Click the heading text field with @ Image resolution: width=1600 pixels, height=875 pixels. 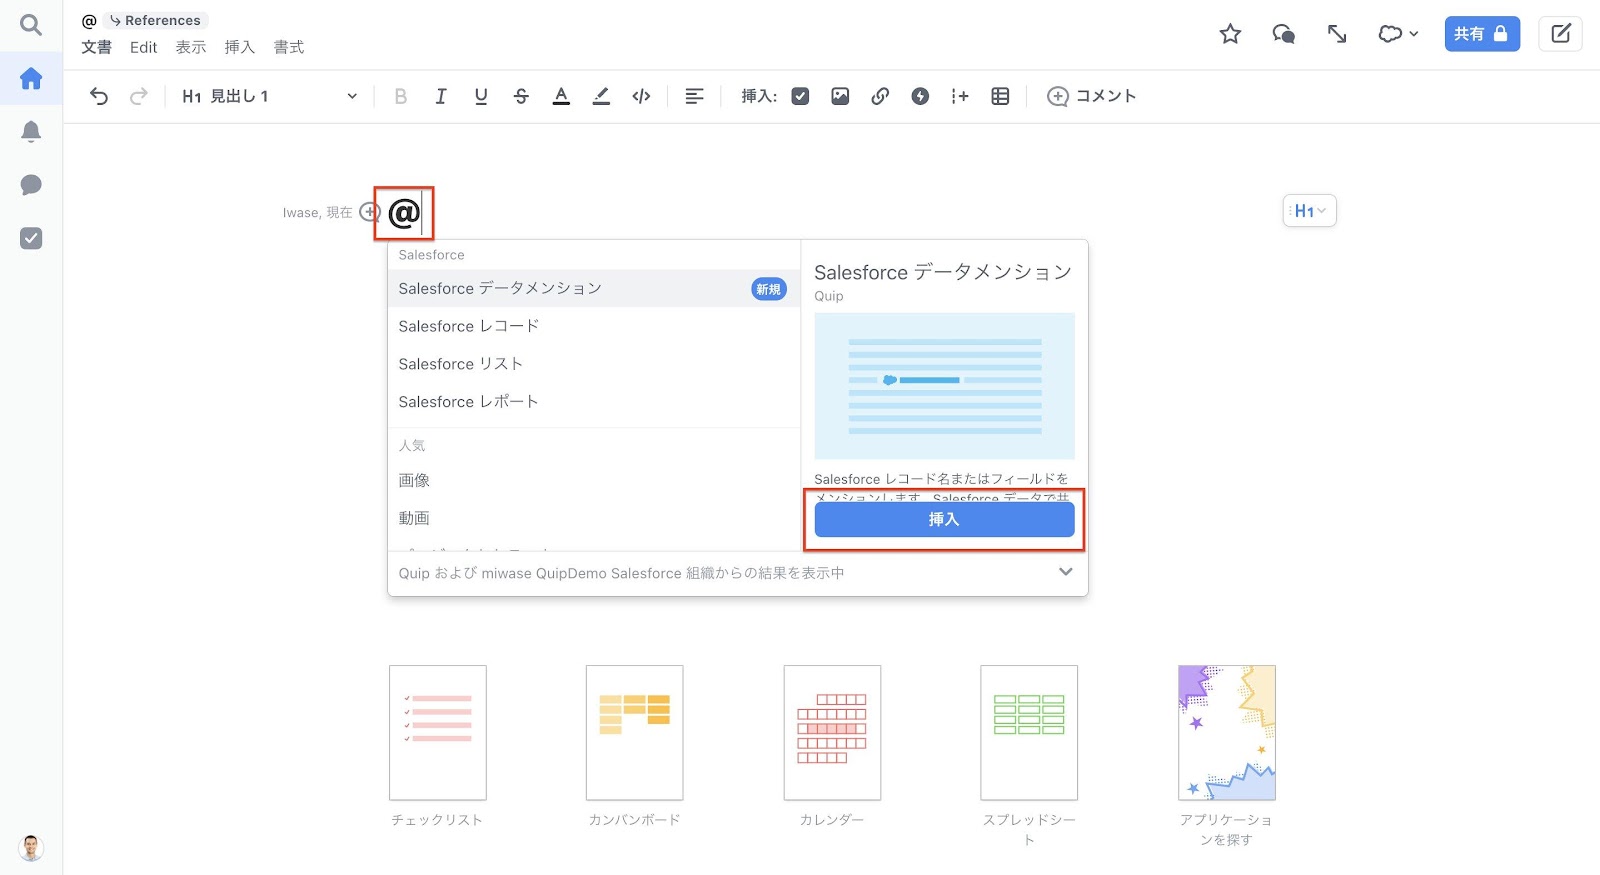[x=404, y=213]
